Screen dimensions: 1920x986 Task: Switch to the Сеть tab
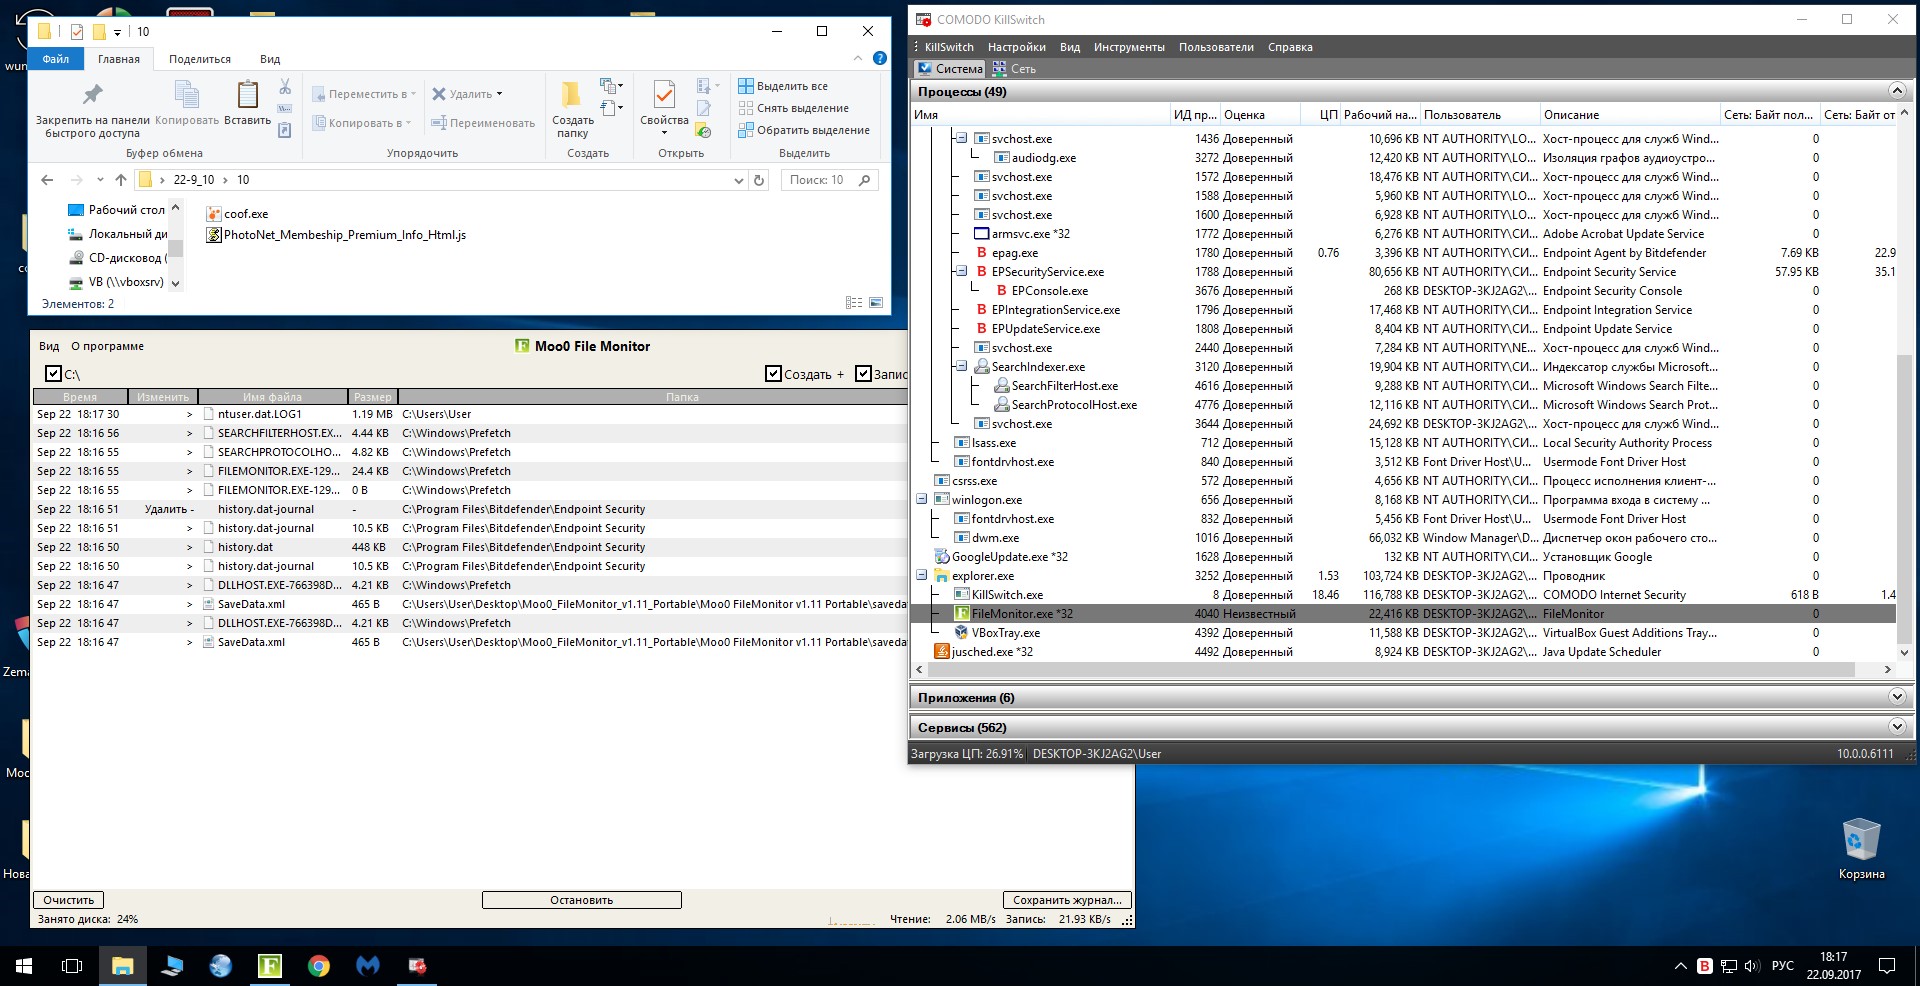(x=1014, y=69)
